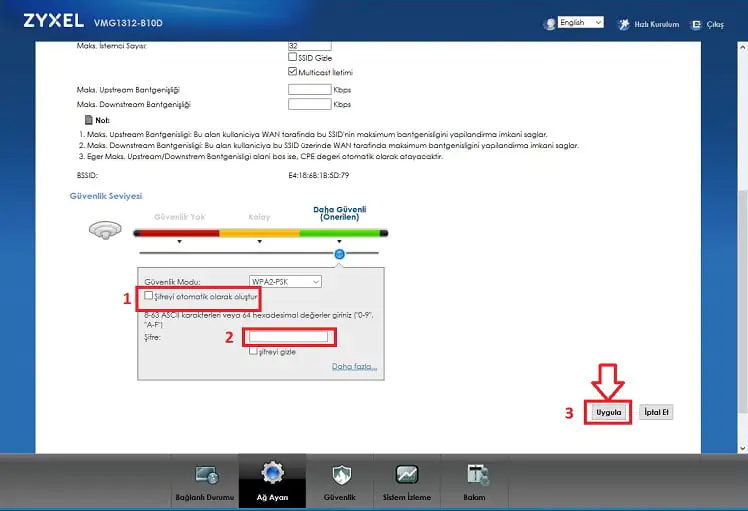Open the Daha fazla link
Viewport: 748px width, 511px height.
click(354, 366)
